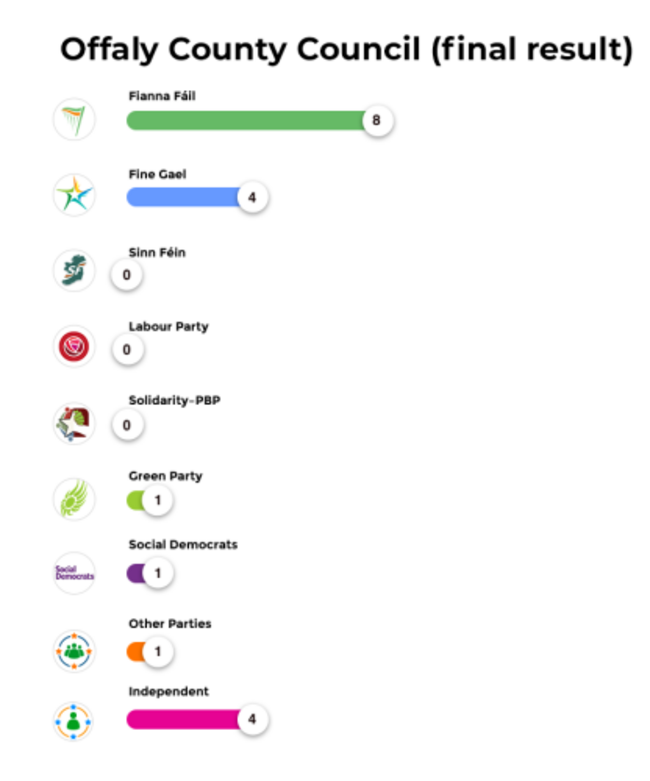Open the Solidarity-PBP party logo
Viewport: 650px width, 781px height.
click(x=73, y=424)
